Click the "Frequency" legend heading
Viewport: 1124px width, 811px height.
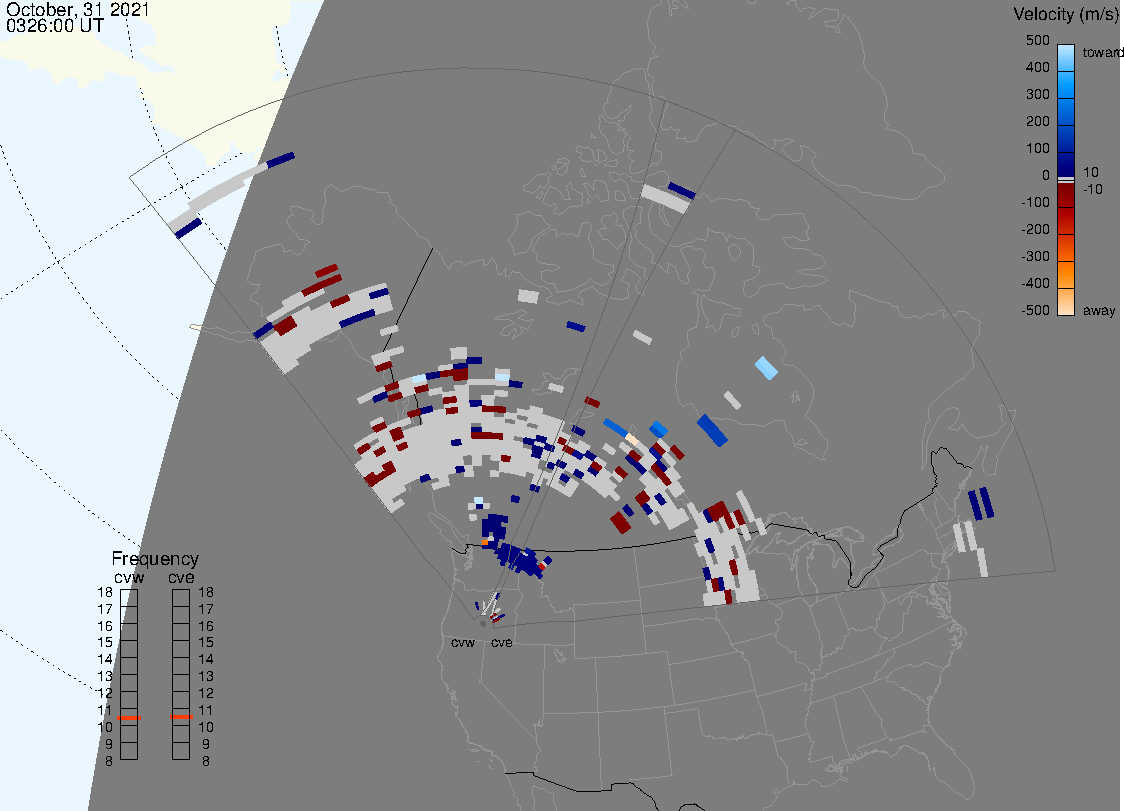[x=155, y=559]
